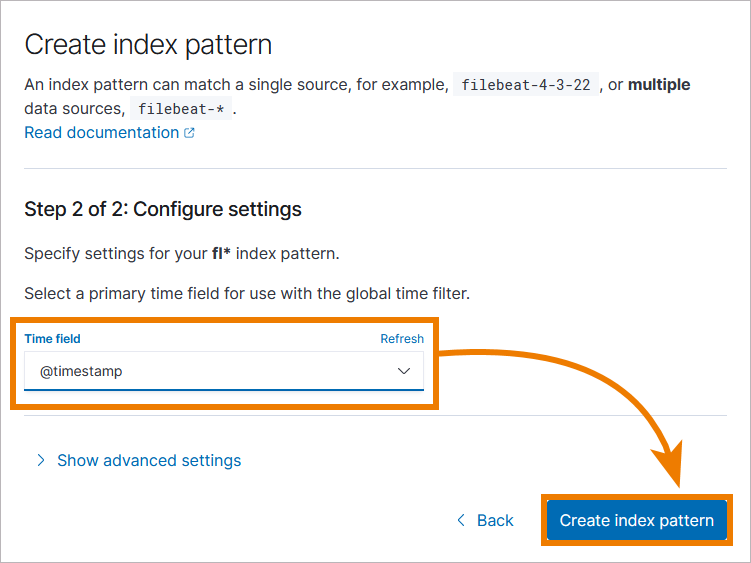The image size is (751, 563).
Task: Click the chevron icon beside Show advanced settings
Action: pos(41,460)
